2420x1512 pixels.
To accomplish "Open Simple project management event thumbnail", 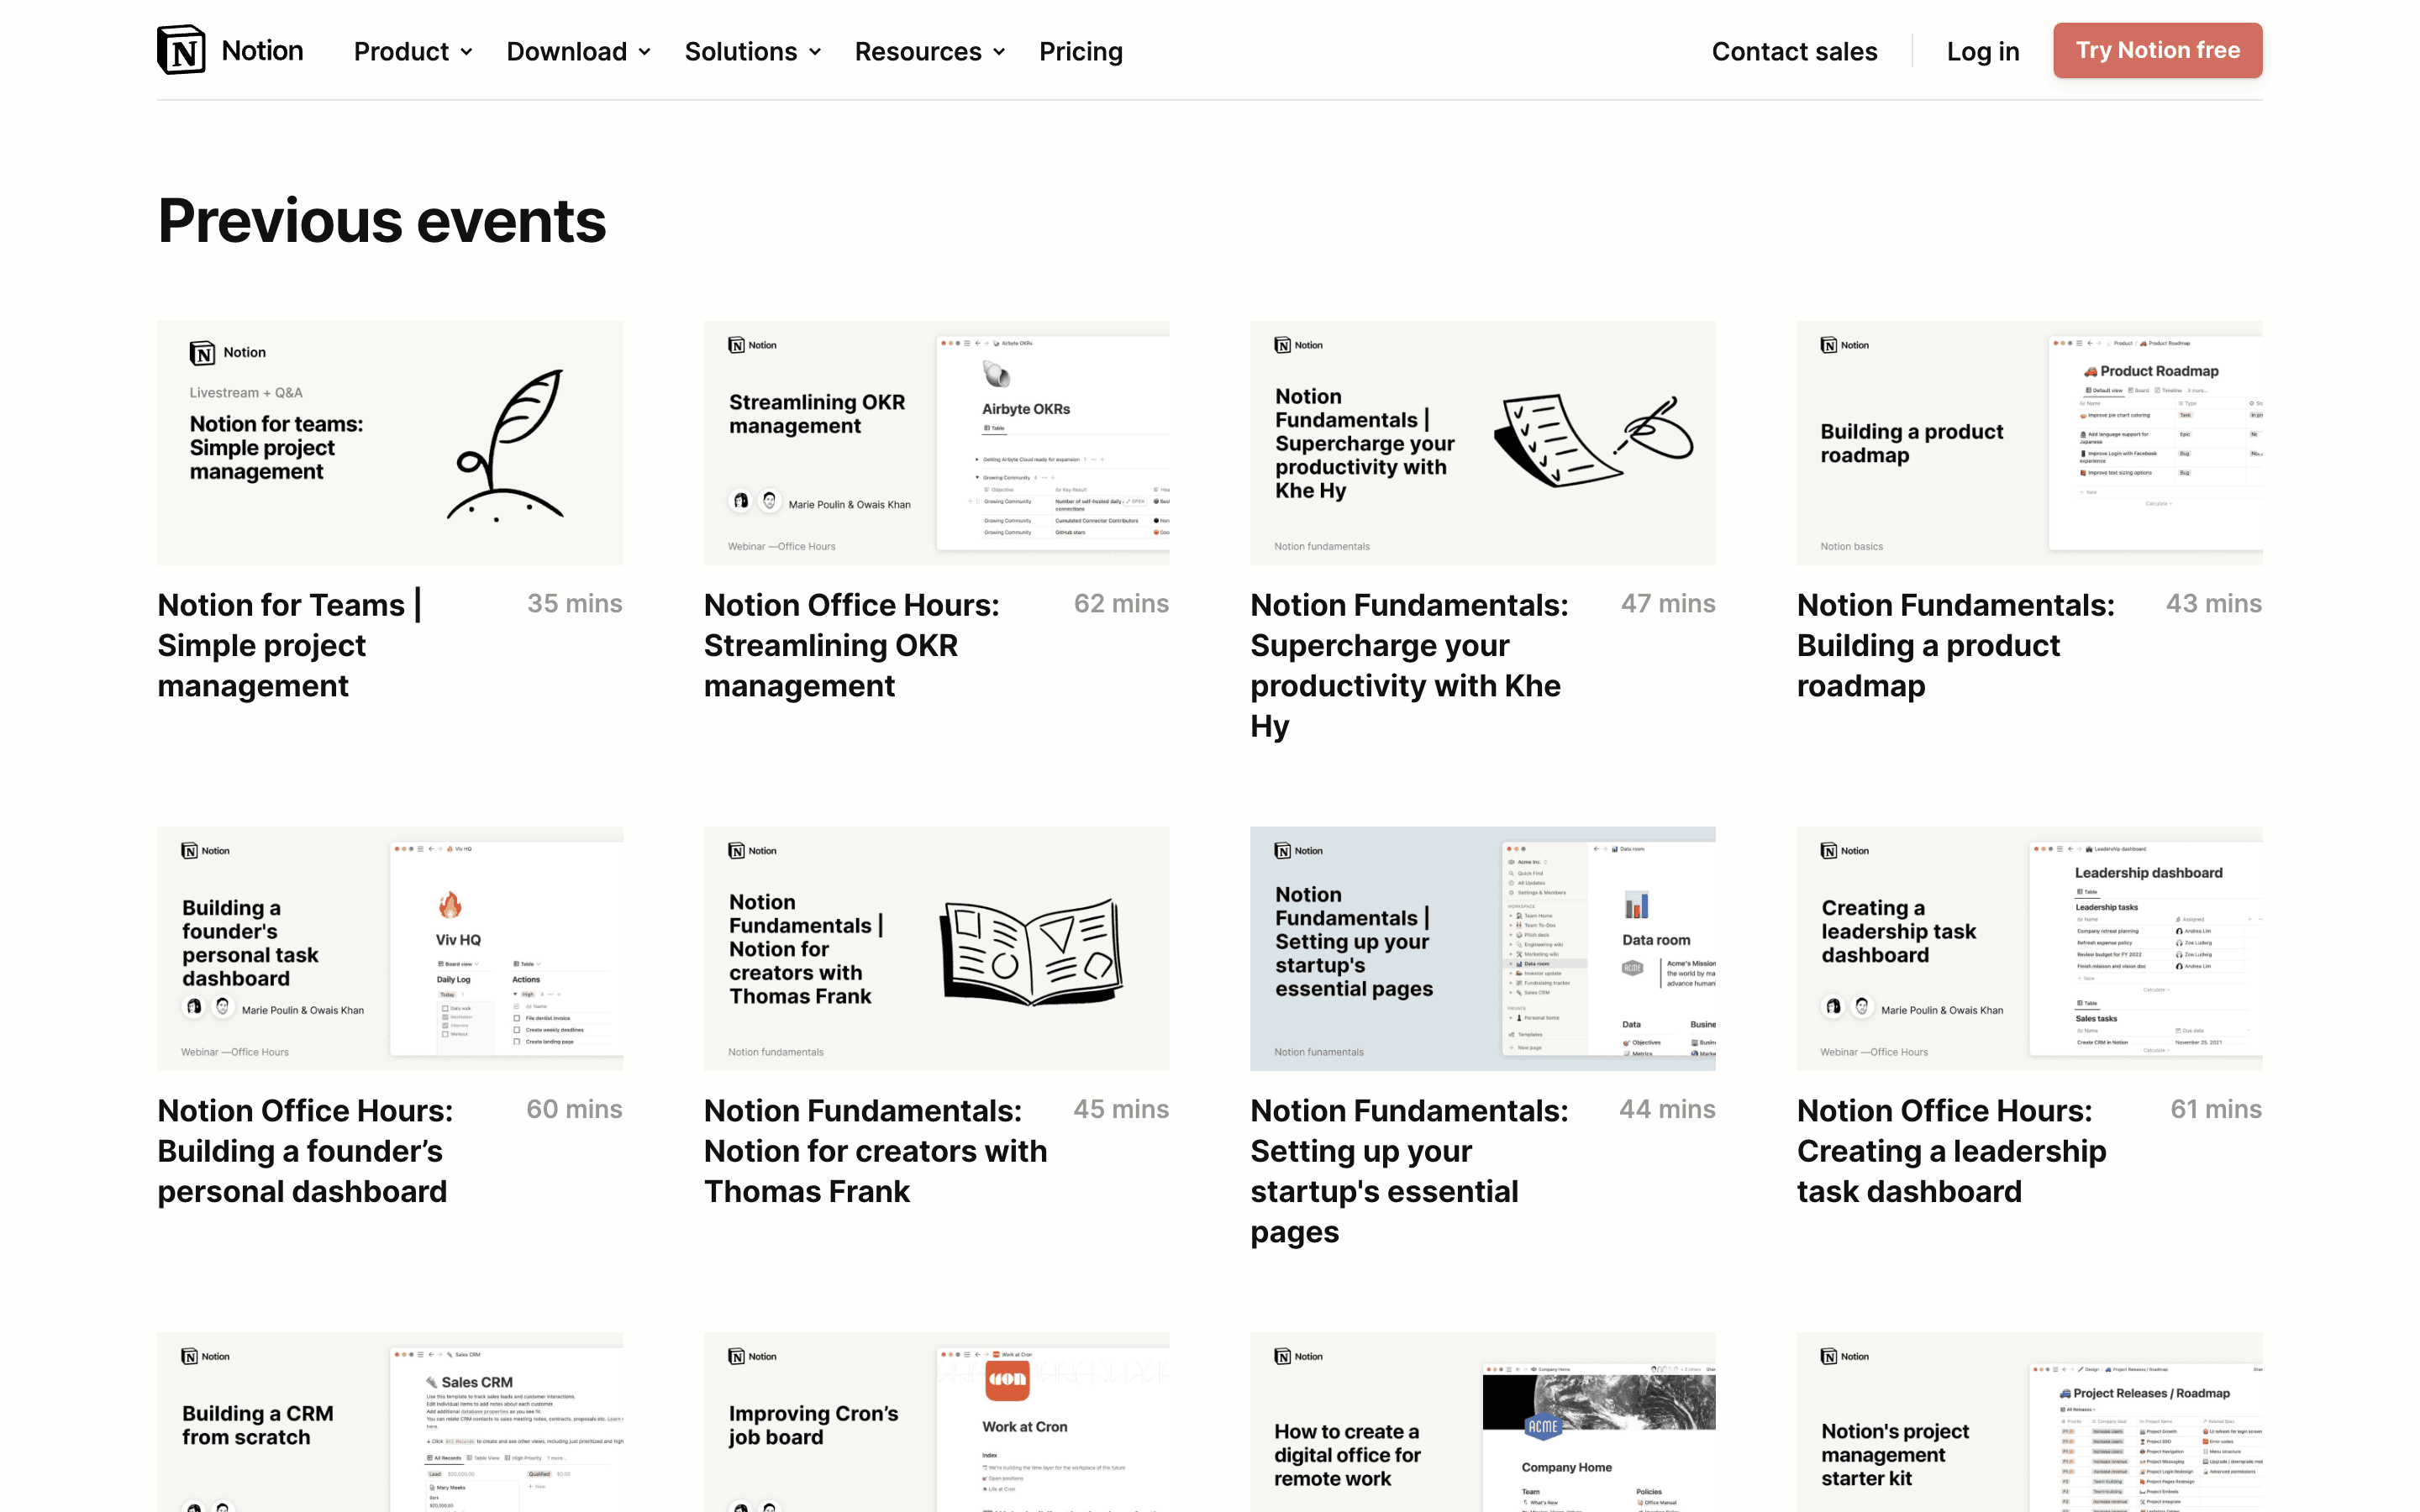I will tap(390, 442).
